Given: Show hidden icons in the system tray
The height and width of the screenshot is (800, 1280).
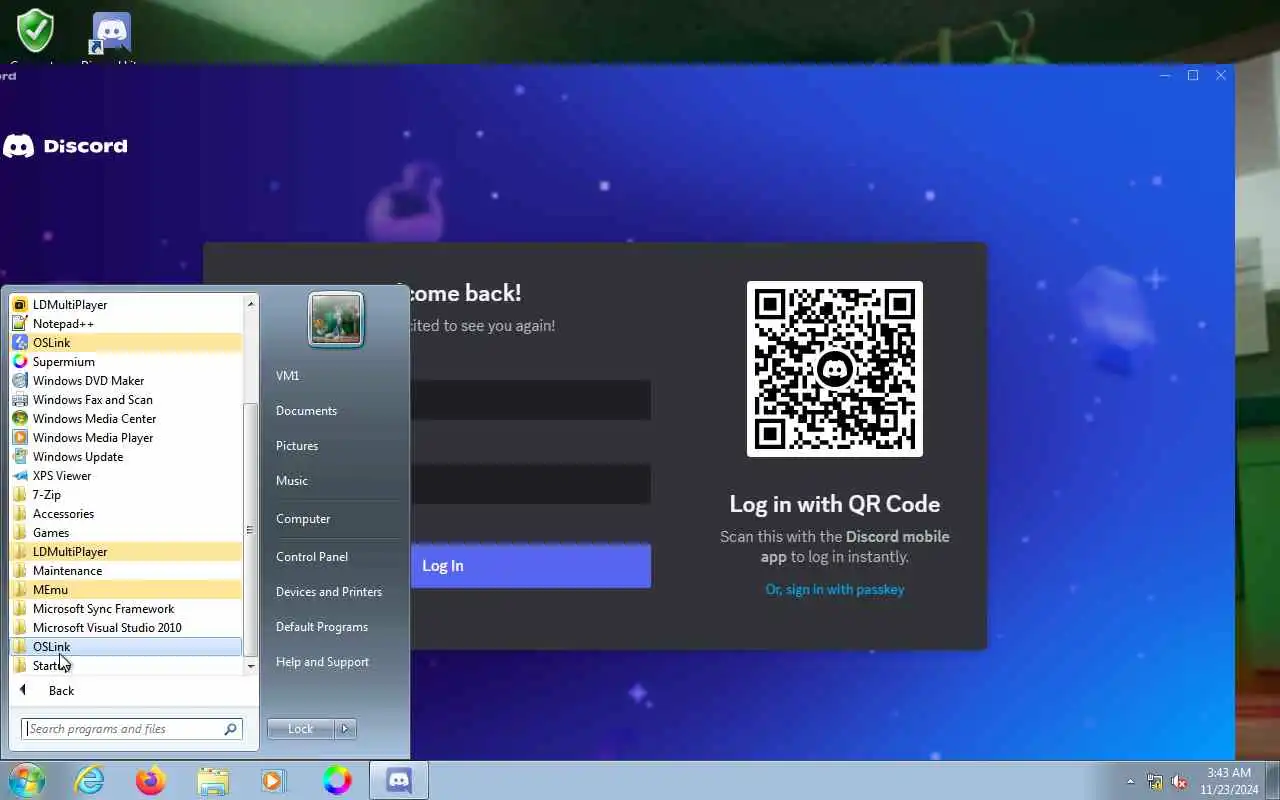Looking at the screenshot, I should click(1130, 781).
